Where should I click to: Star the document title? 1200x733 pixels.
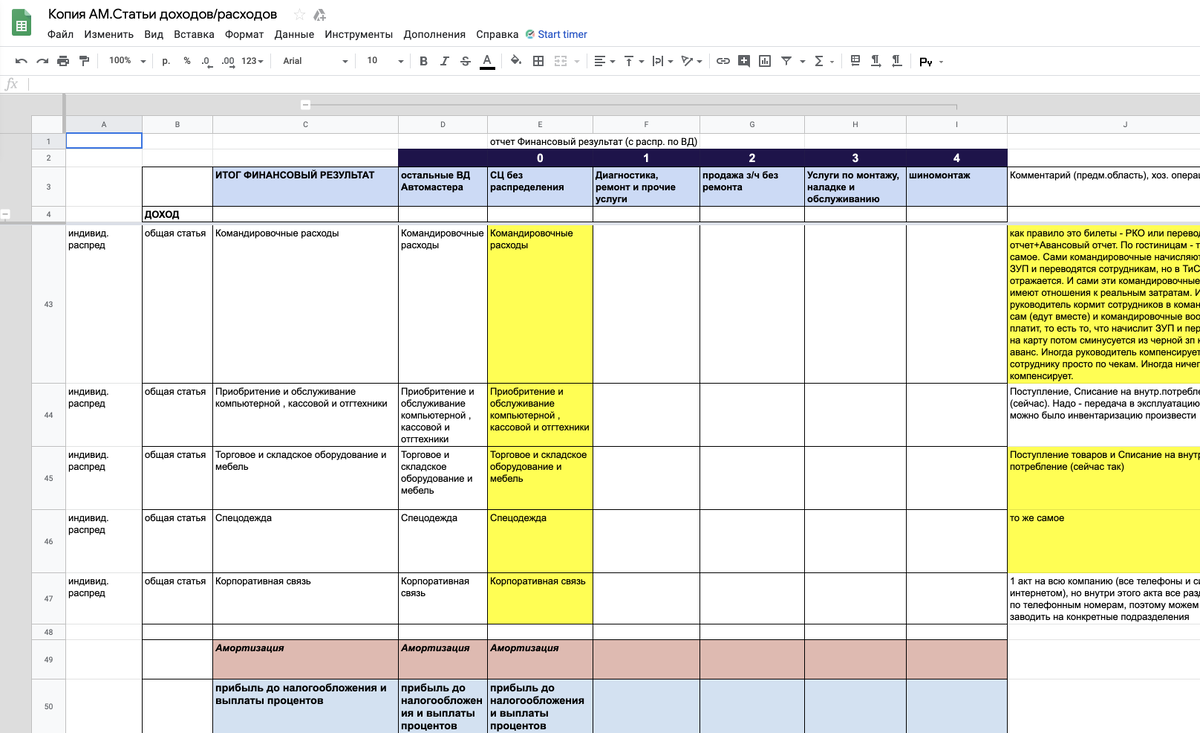[x=299, y=15]
